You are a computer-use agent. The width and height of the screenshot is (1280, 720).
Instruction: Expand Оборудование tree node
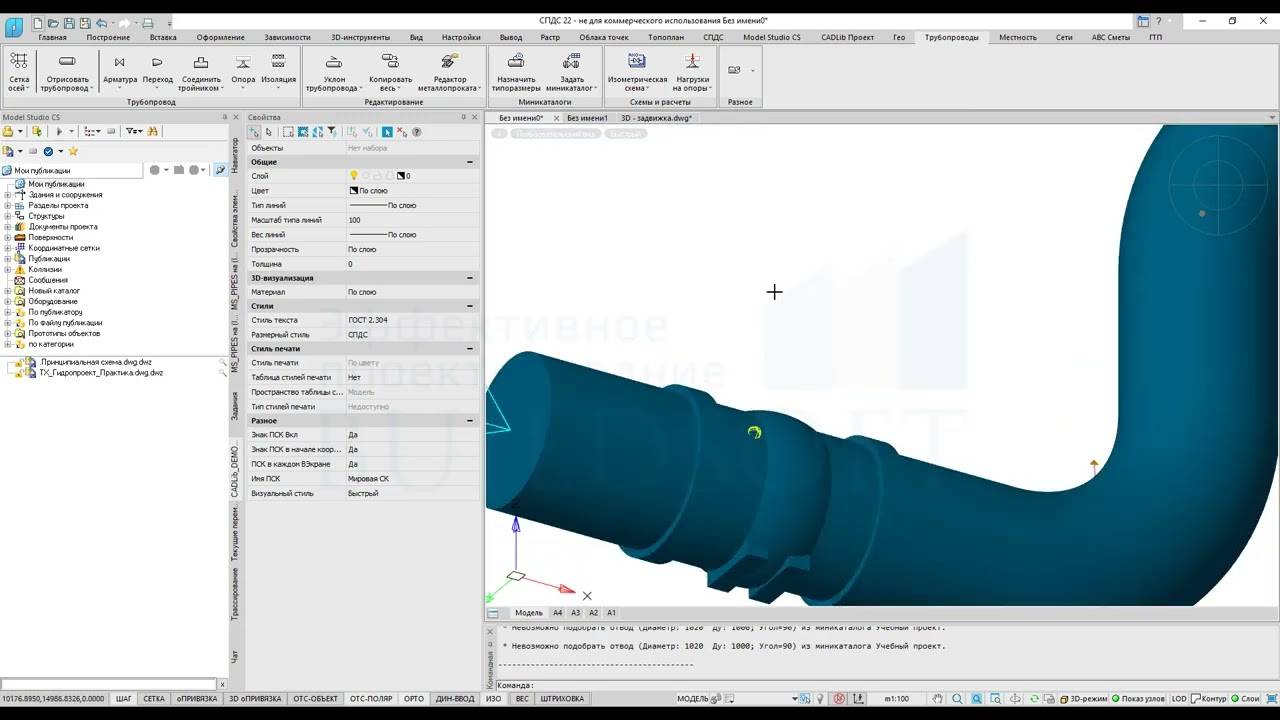pos(8,301)
